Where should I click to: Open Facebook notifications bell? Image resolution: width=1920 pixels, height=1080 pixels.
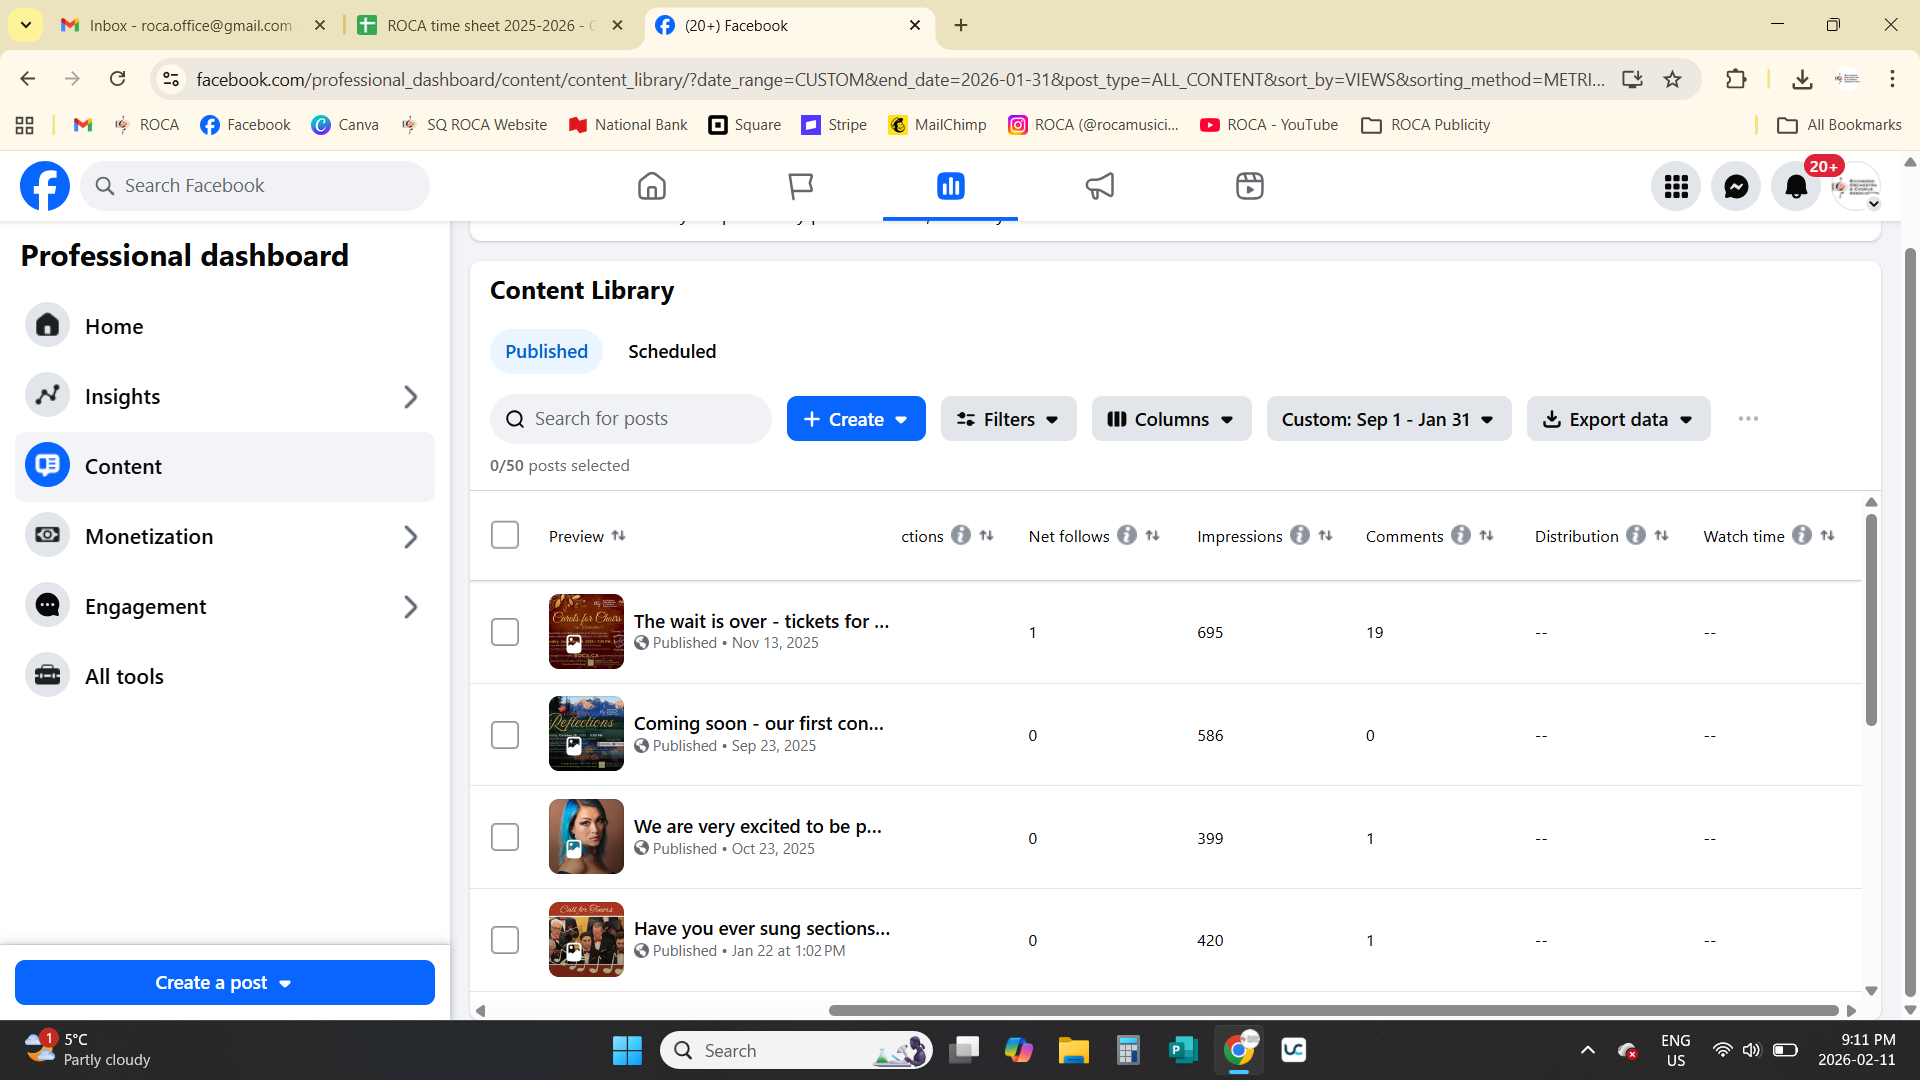coord(1796,186)
